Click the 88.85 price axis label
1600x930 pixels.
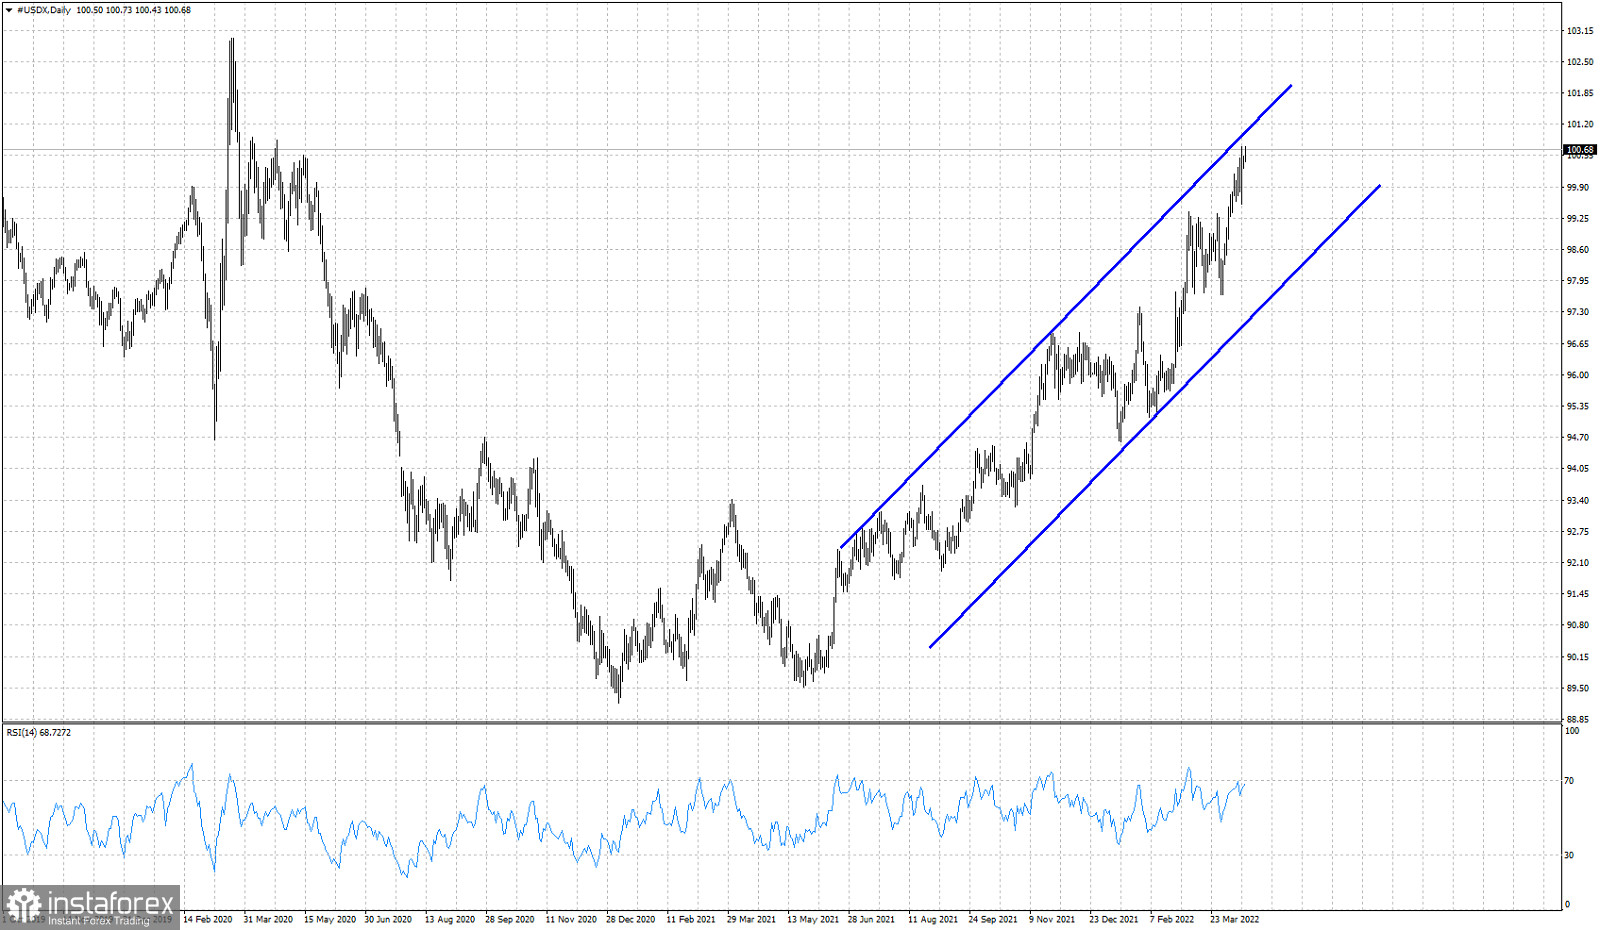click(1578, 719)
